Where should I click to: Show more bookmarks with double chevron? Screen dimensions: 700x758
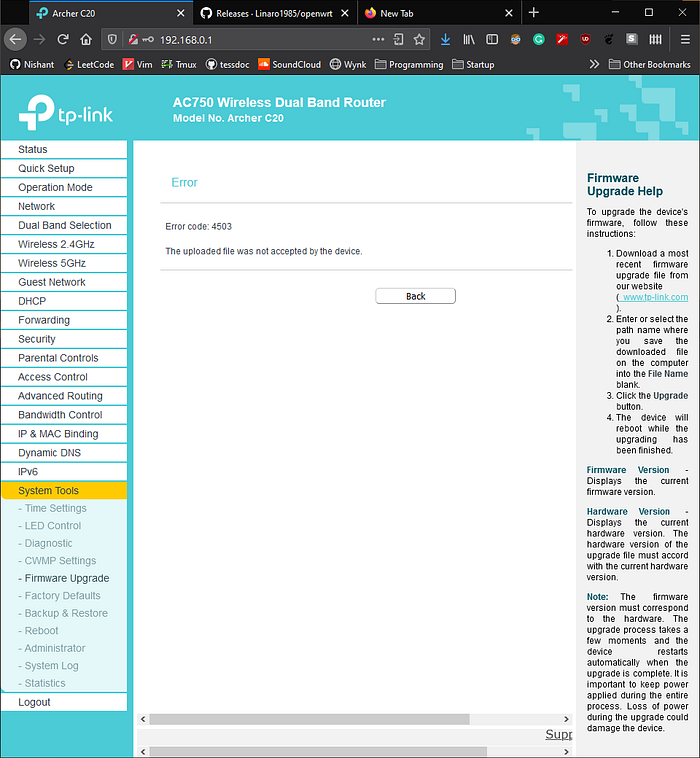[594, 64]
